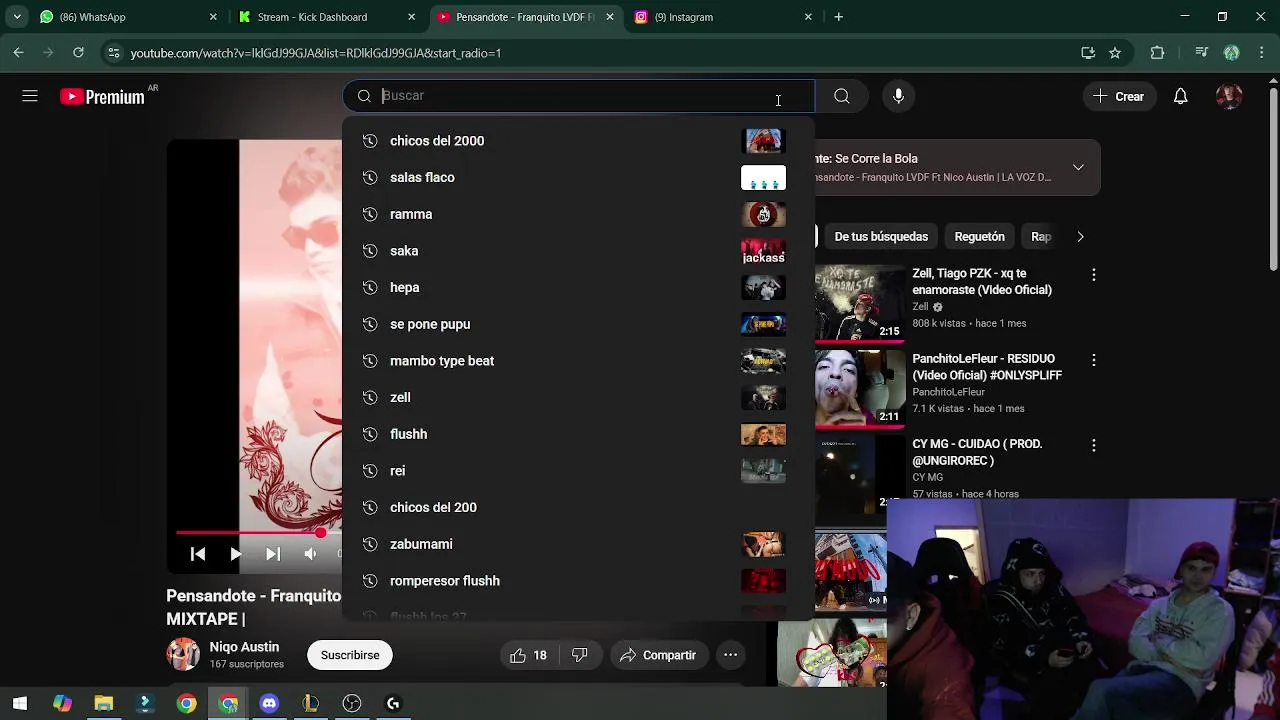Open OBS Studio from taskbar
This screenshot has width=1280, height=720.
pyautogui.click(x=351, y=704)
